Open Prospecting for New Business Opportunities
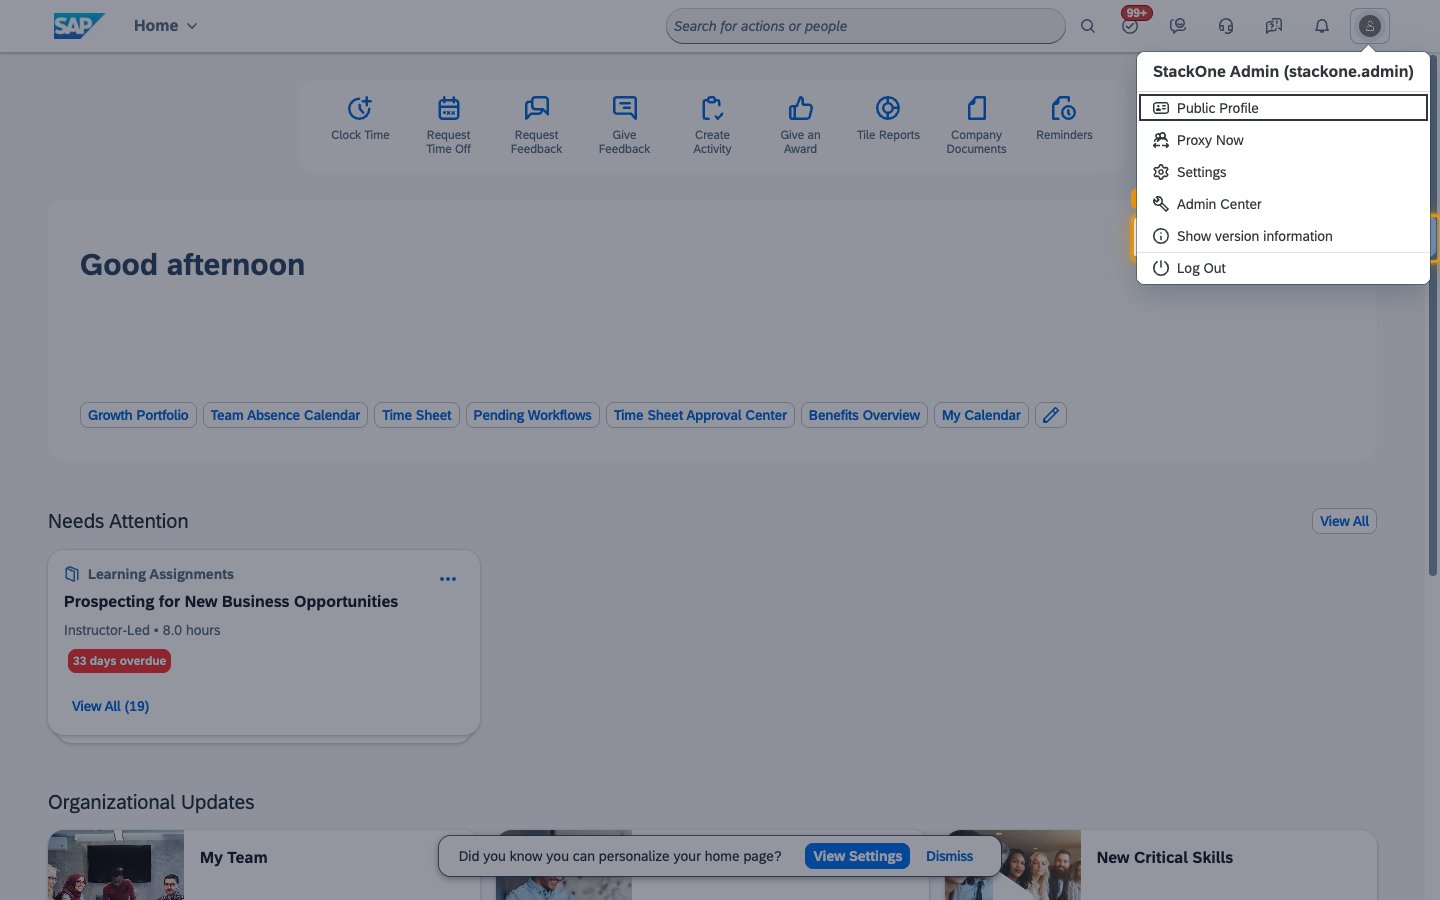The image size is (1440, 900). (x=231, y=601)
